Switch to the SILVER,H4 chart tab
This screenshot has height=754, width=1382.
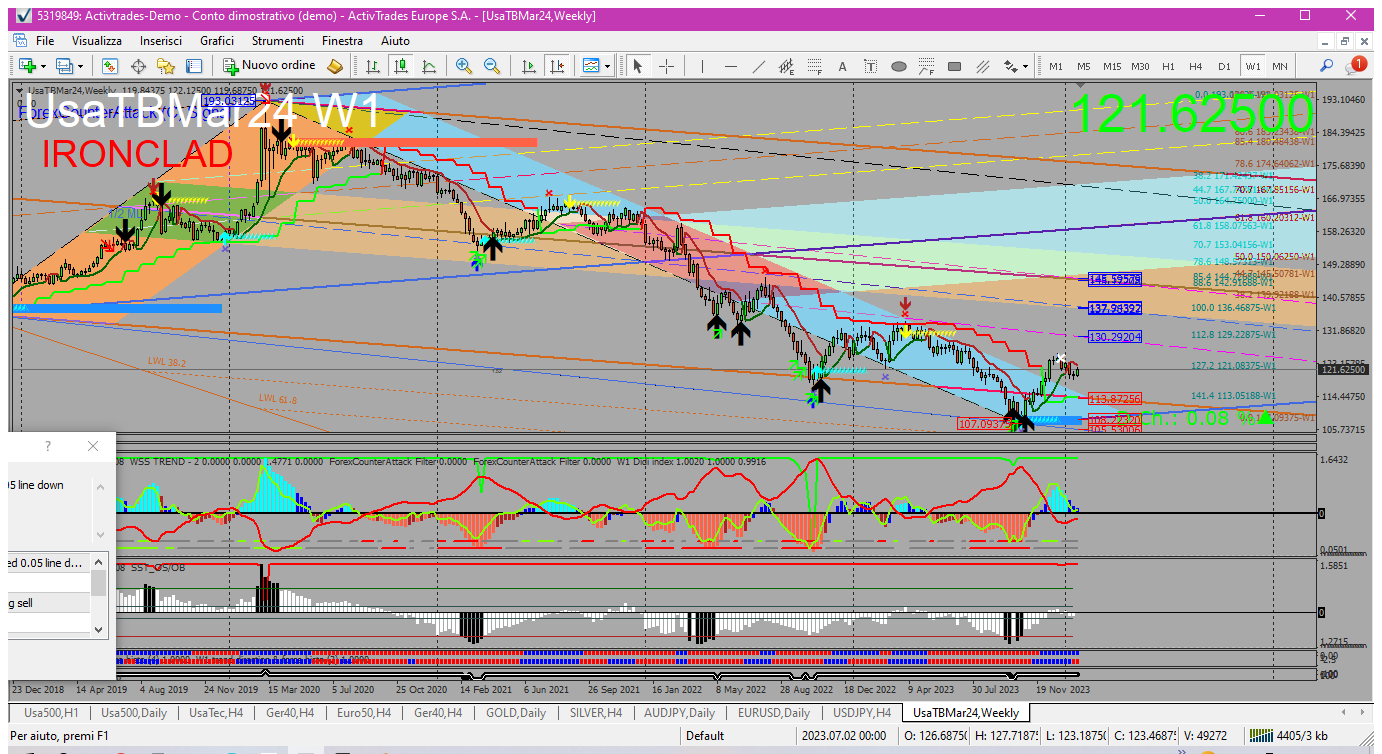(595, 713)
